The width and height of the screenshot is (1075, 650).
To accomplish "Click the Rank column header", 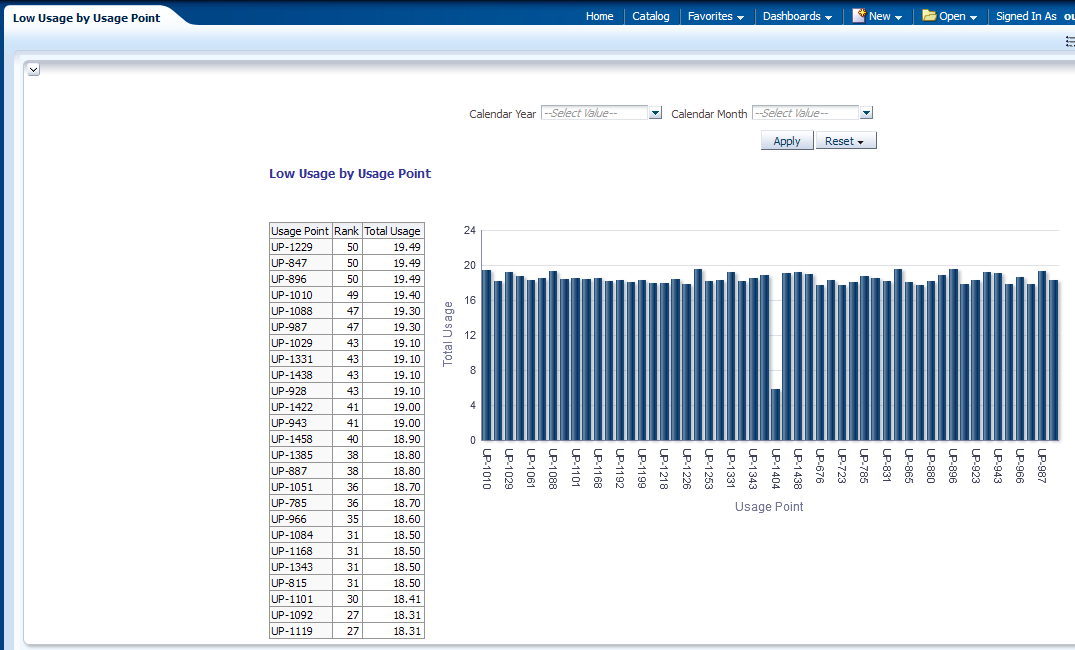I will [347, 231].
